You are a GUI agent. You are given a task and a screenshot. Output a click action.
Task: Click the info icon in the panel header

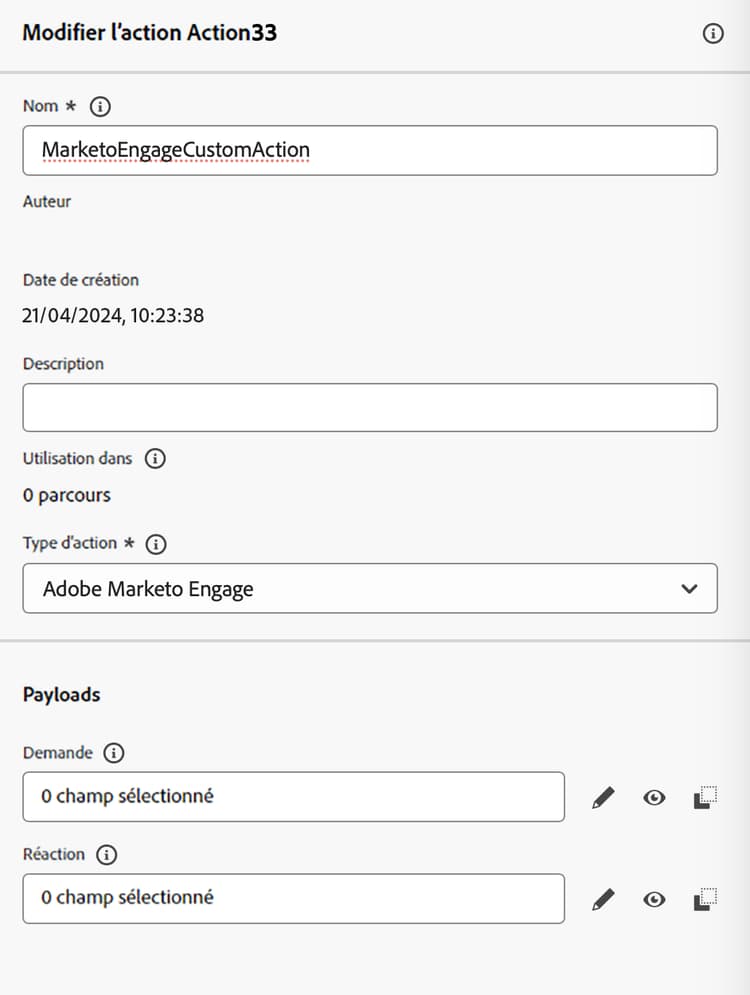(x=713, y=33)
